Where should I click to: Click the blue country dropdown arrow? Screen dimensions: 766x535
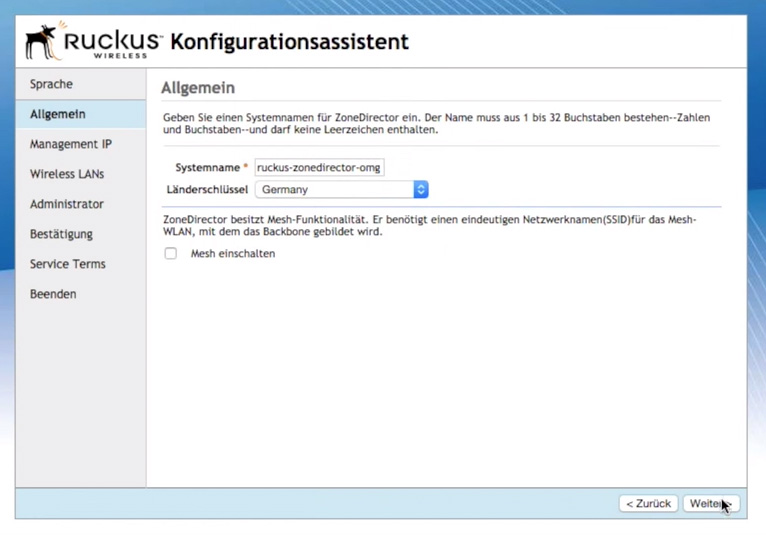tap(421, 189)
